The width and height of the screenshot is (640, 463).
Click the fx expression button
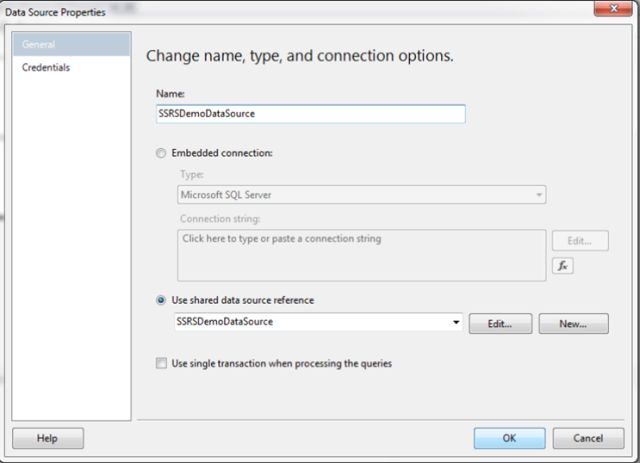(x=563, y=266)
